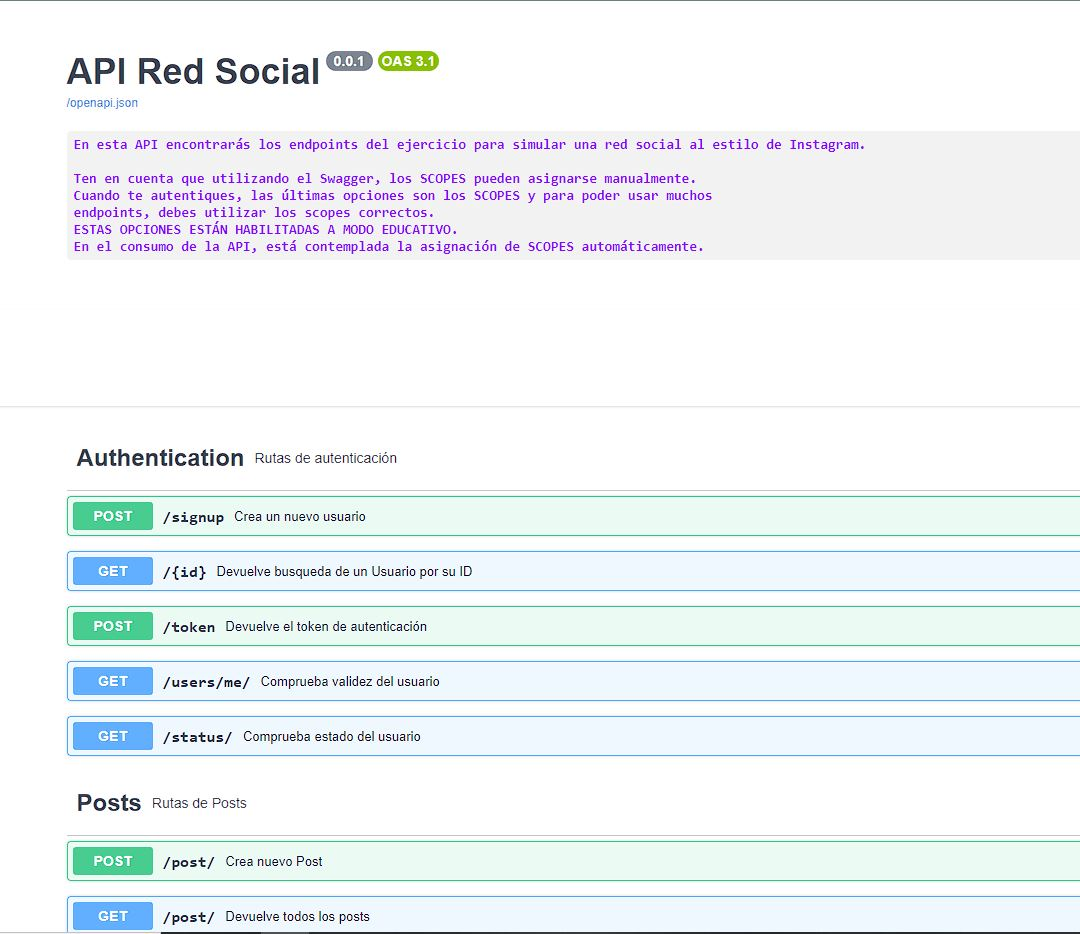Expand the POST /token endpoint row
The height and width of the screenshot is (934, 1080).
[x=573, y=626]
